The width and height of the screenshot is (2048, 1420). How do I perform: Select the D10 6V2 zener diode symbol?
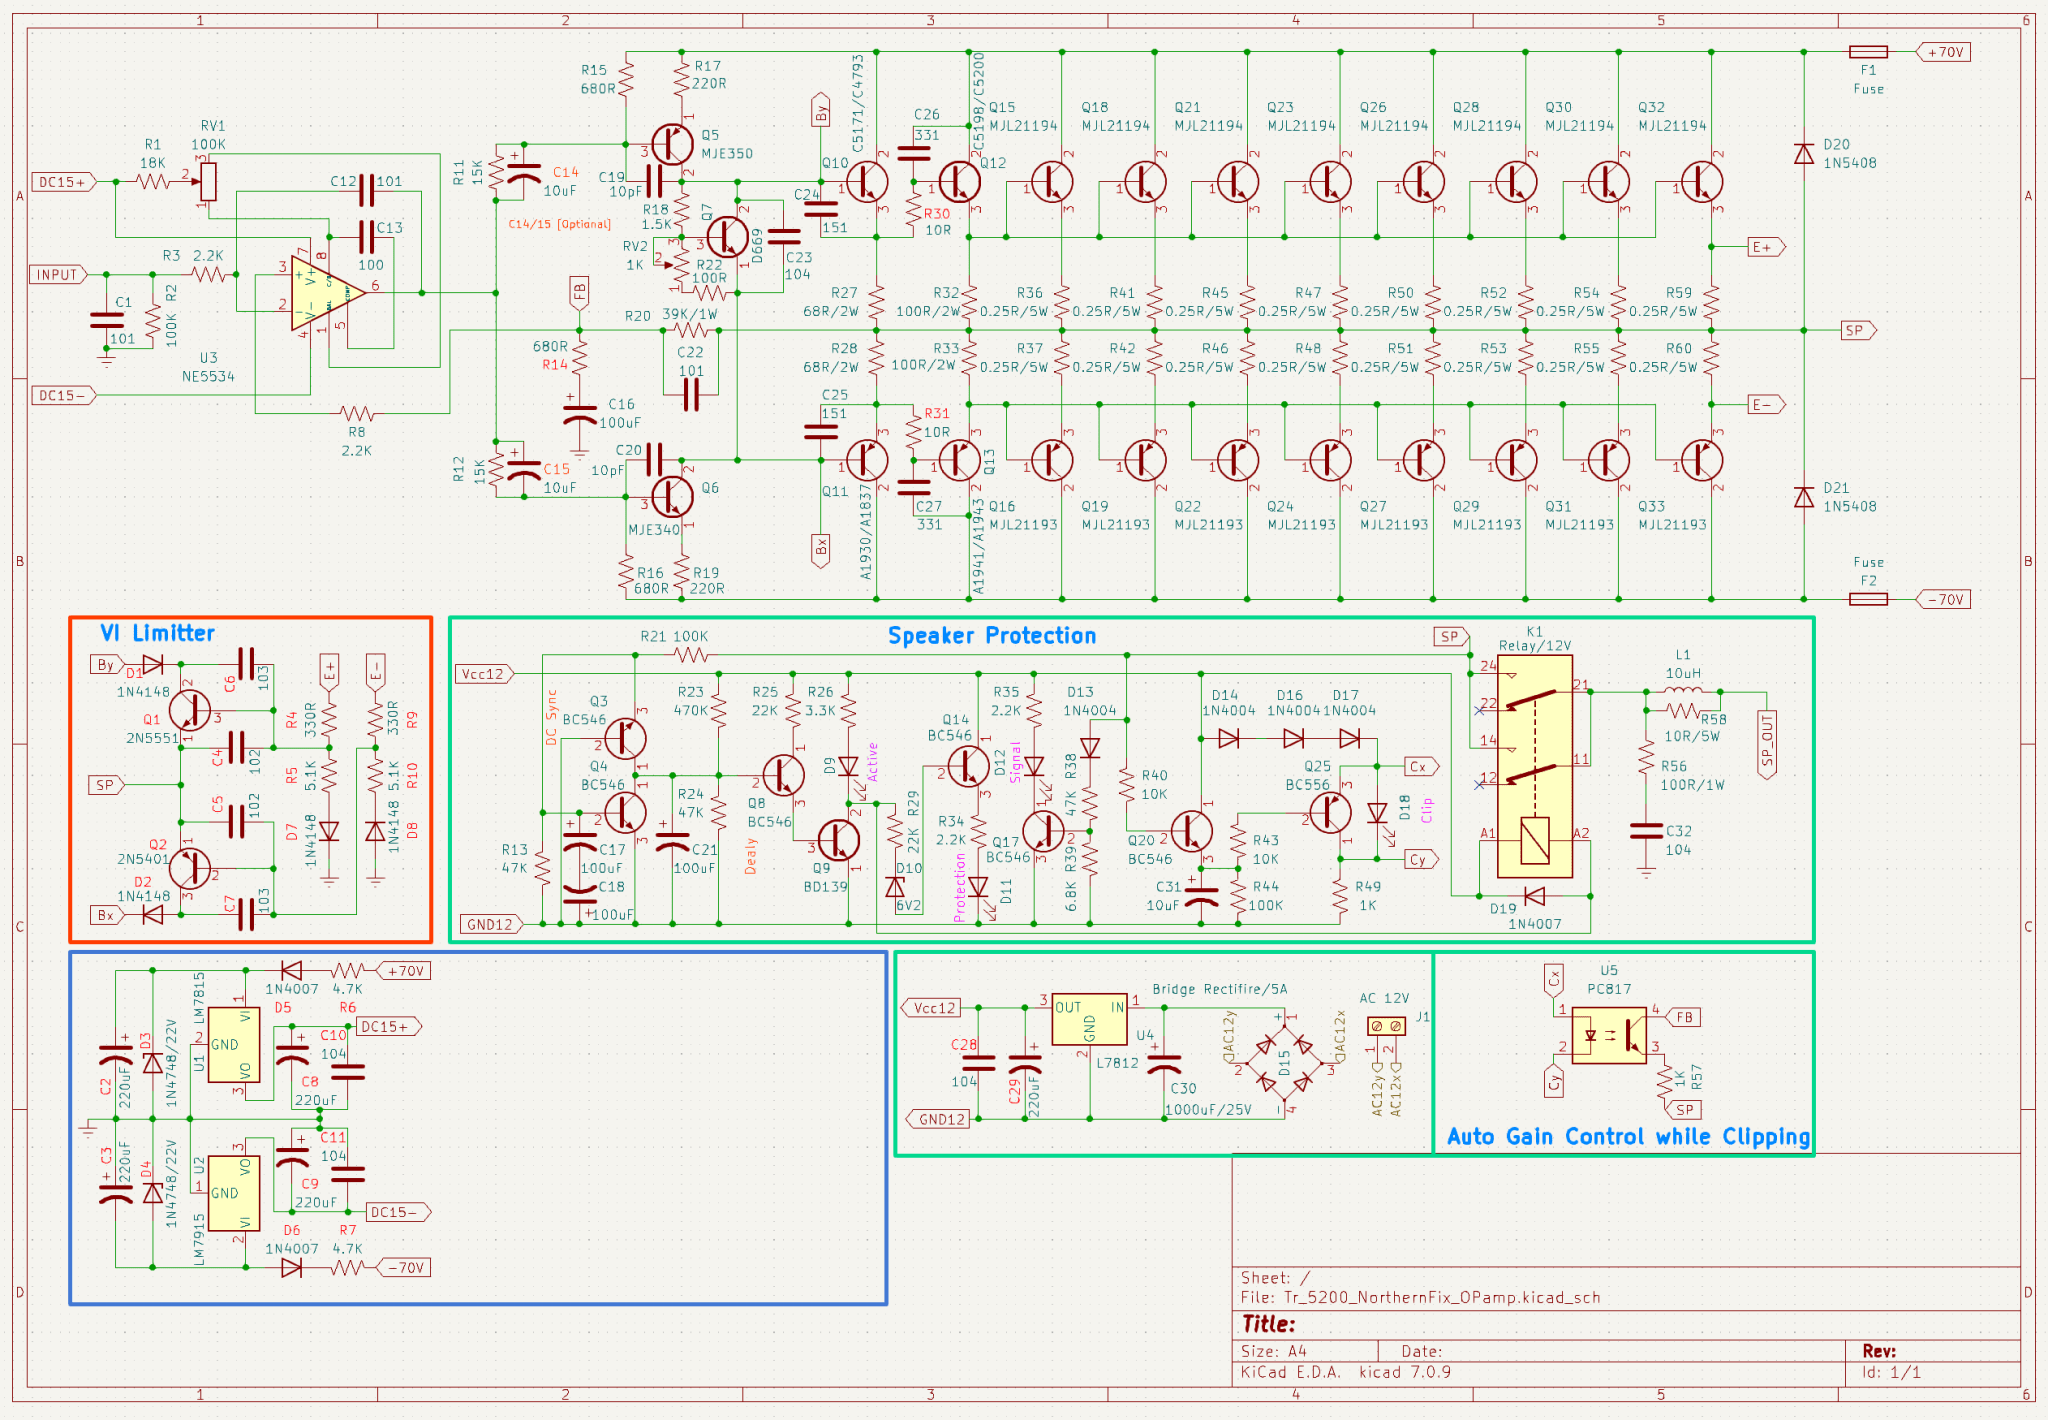click(x=895, y=887)
